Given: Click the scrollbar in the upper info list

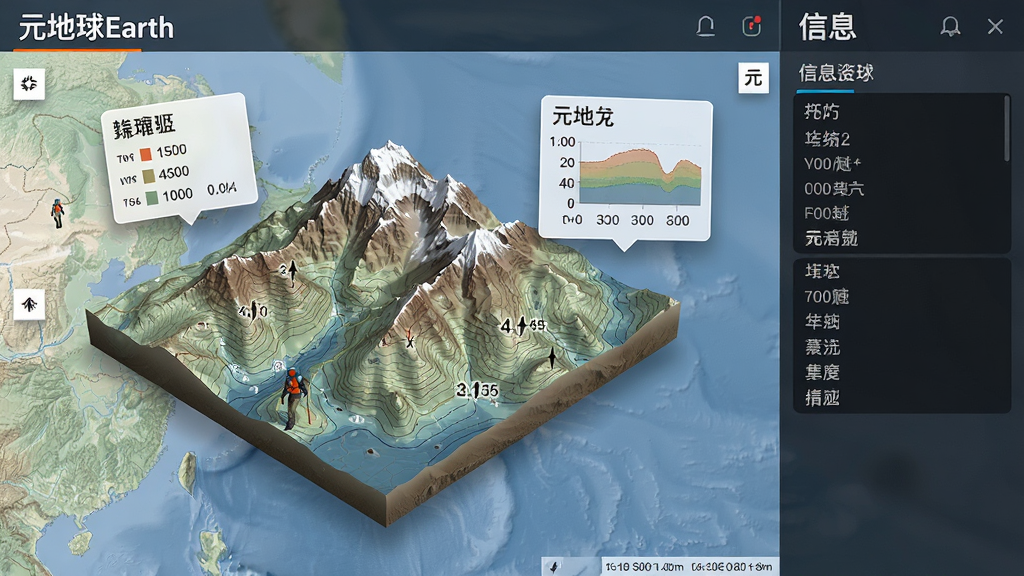Looking at the screenshot, I should pyautogui.click(x=1006, y=129).
